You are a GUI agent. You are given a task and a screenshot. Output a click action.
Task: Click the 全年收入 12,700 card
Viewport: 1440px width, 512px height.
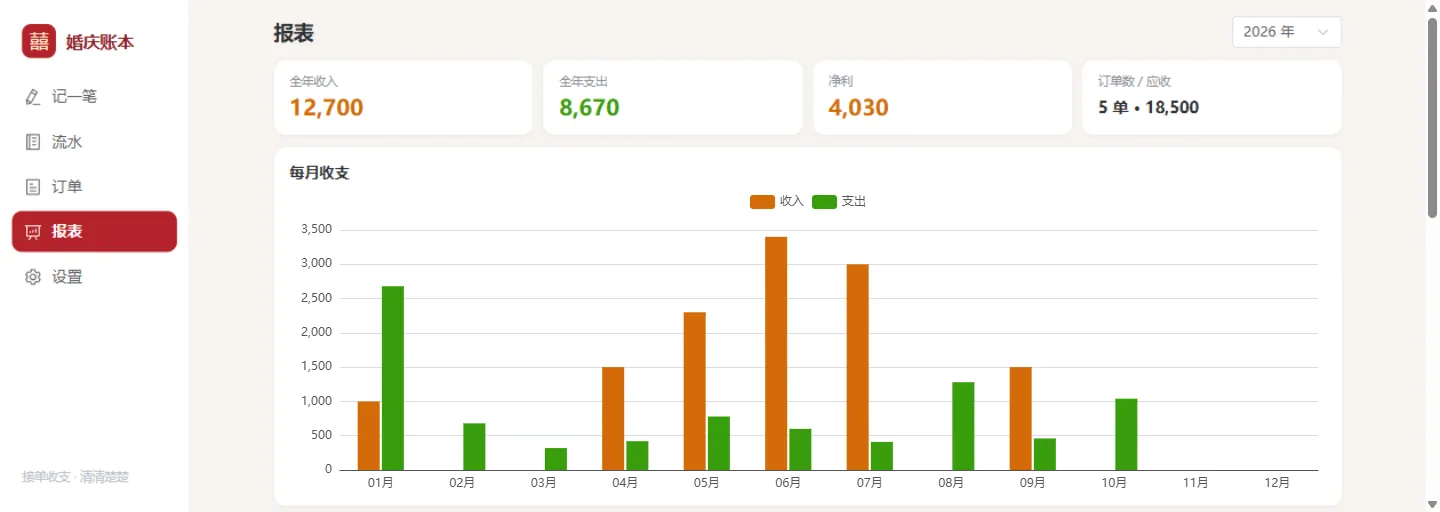[x=403, y=97]
